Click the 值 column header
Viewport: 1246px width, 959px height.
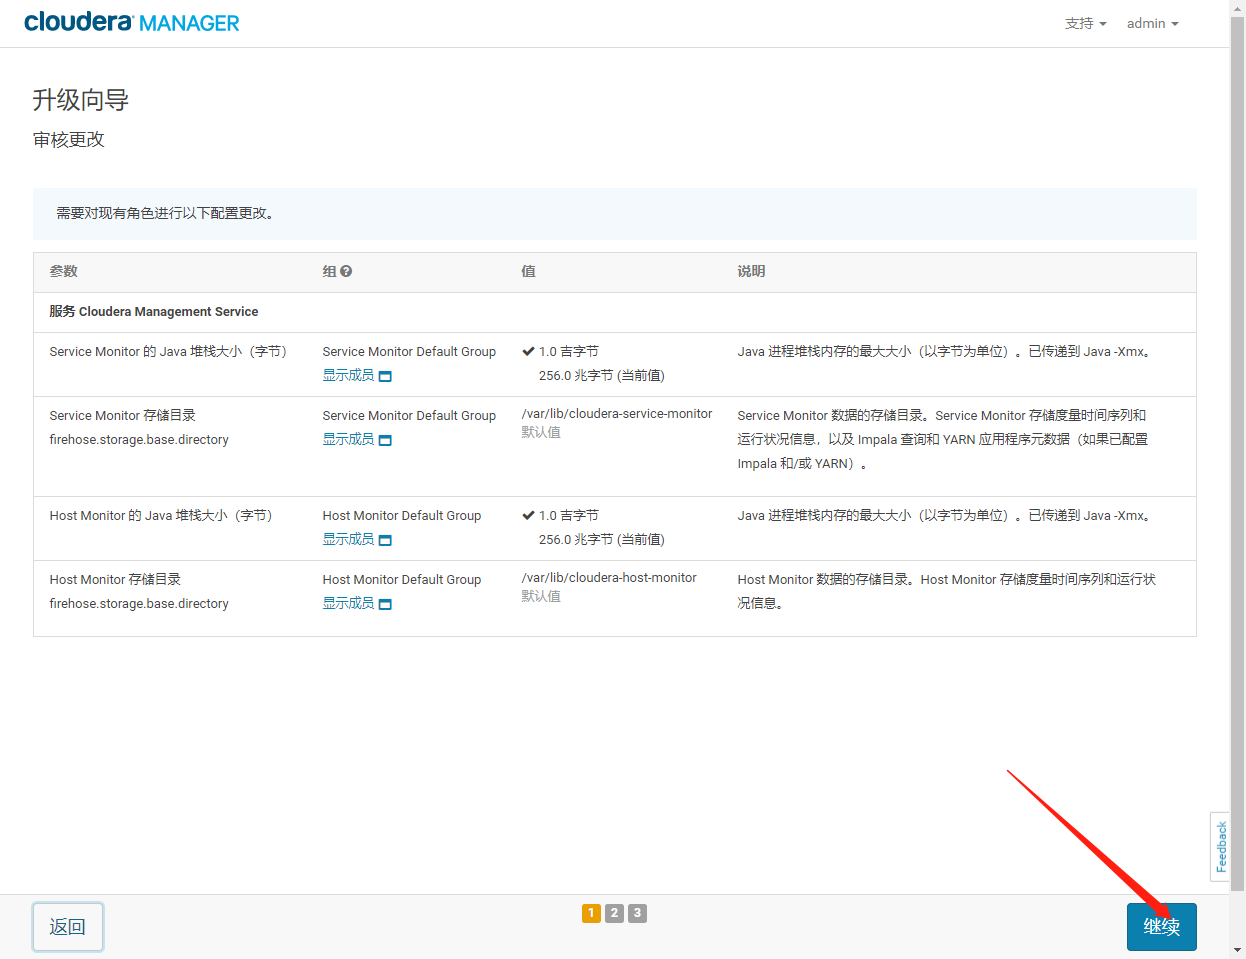click(x=529, y=271)
